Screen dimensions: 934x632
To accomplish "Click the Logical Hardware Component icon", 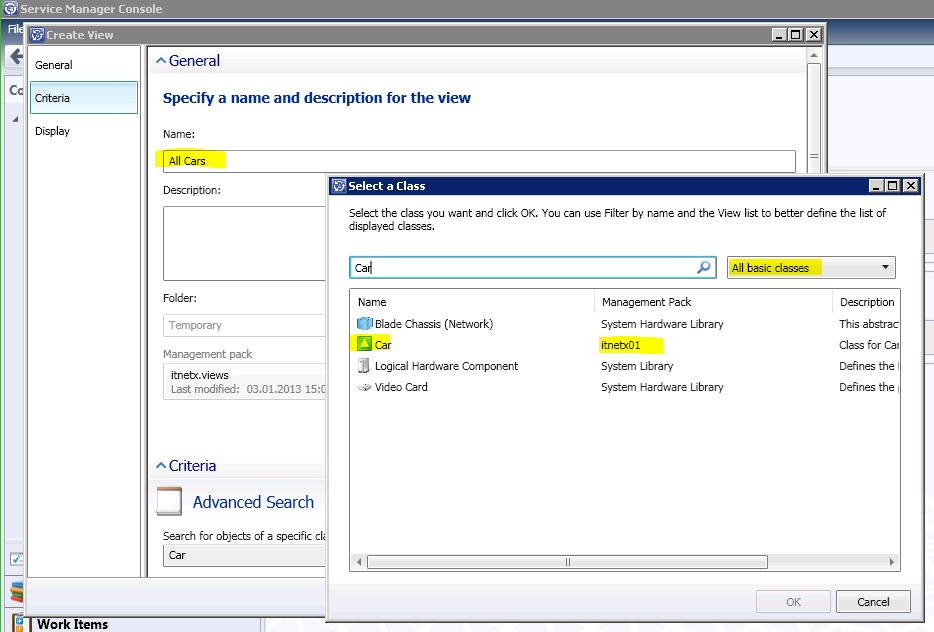I will click(365, 366).
